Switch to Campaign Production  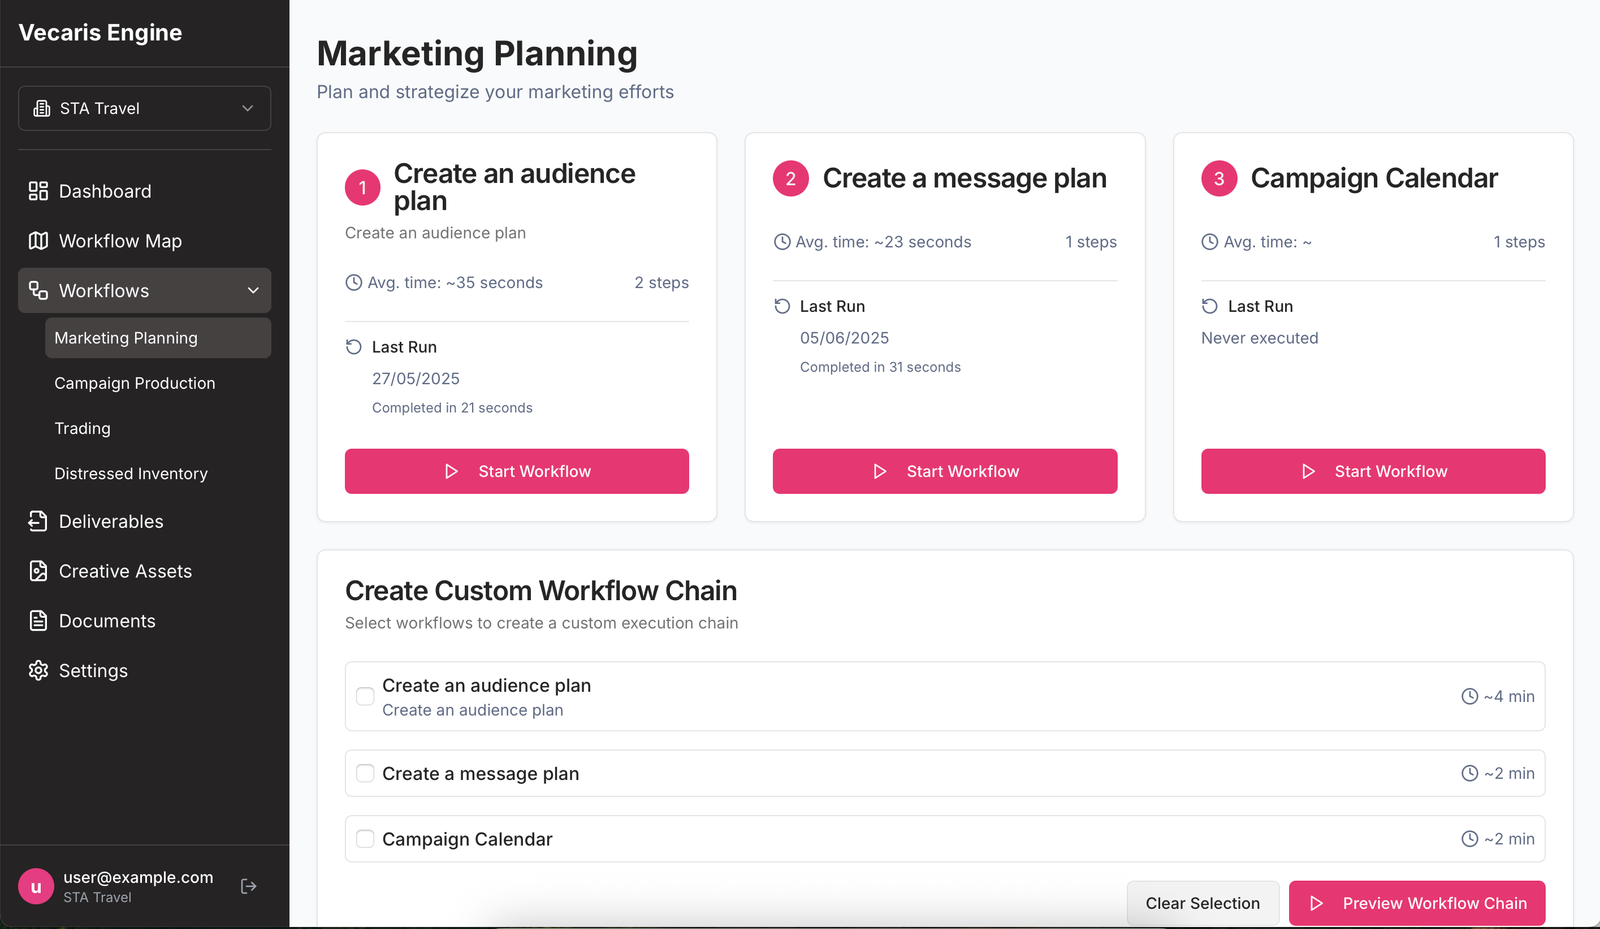click(135, 383)
